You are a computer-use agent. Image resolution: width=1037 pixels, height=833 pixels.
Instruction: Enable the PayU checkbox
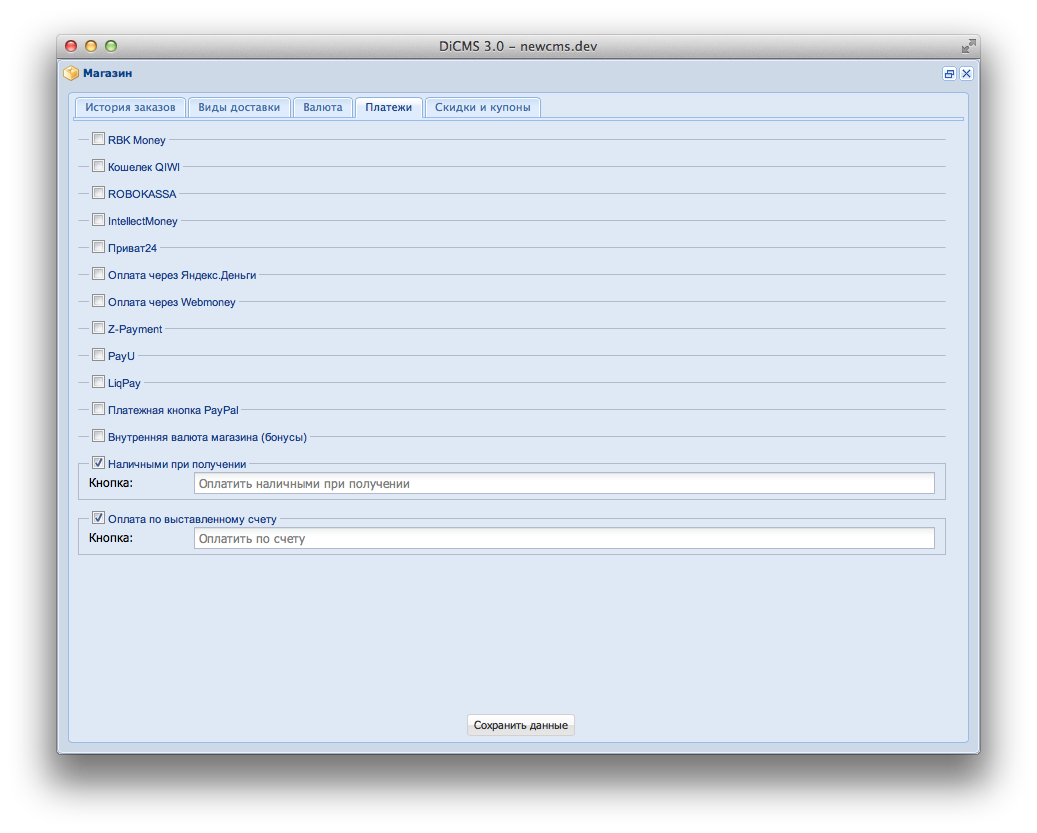click(99, 355)
